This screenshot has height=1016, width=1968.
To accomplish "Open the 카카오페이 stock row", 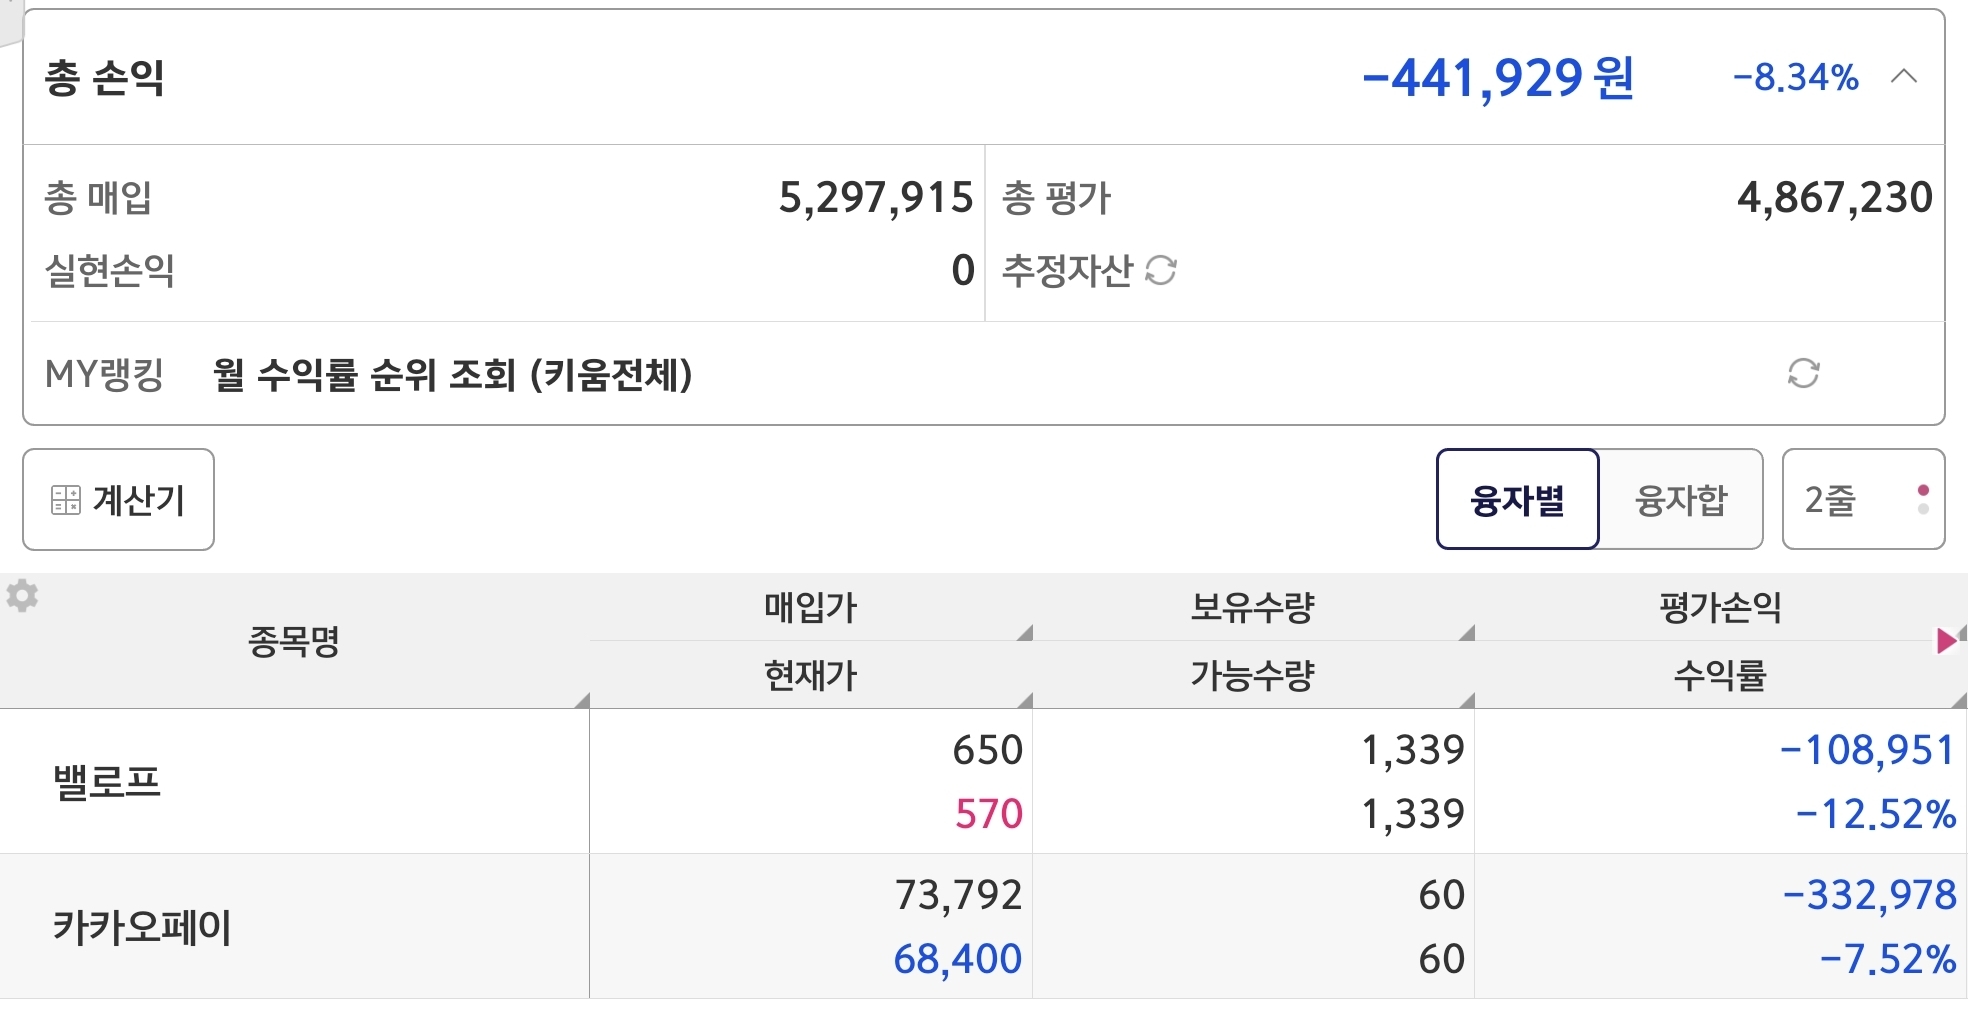I will click(x=142, y=927).
